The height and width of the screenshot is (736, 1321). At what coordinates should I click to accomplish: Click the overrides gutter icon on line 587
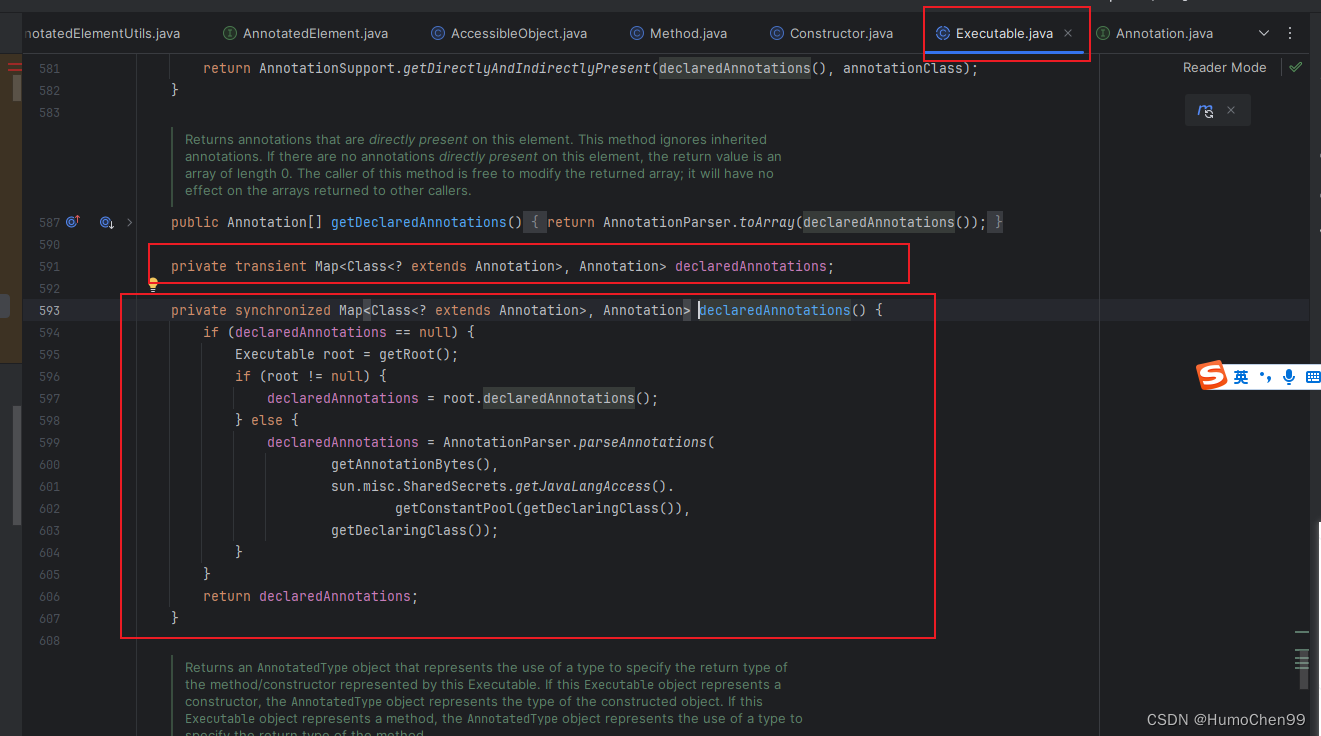[x=73, y=222]
